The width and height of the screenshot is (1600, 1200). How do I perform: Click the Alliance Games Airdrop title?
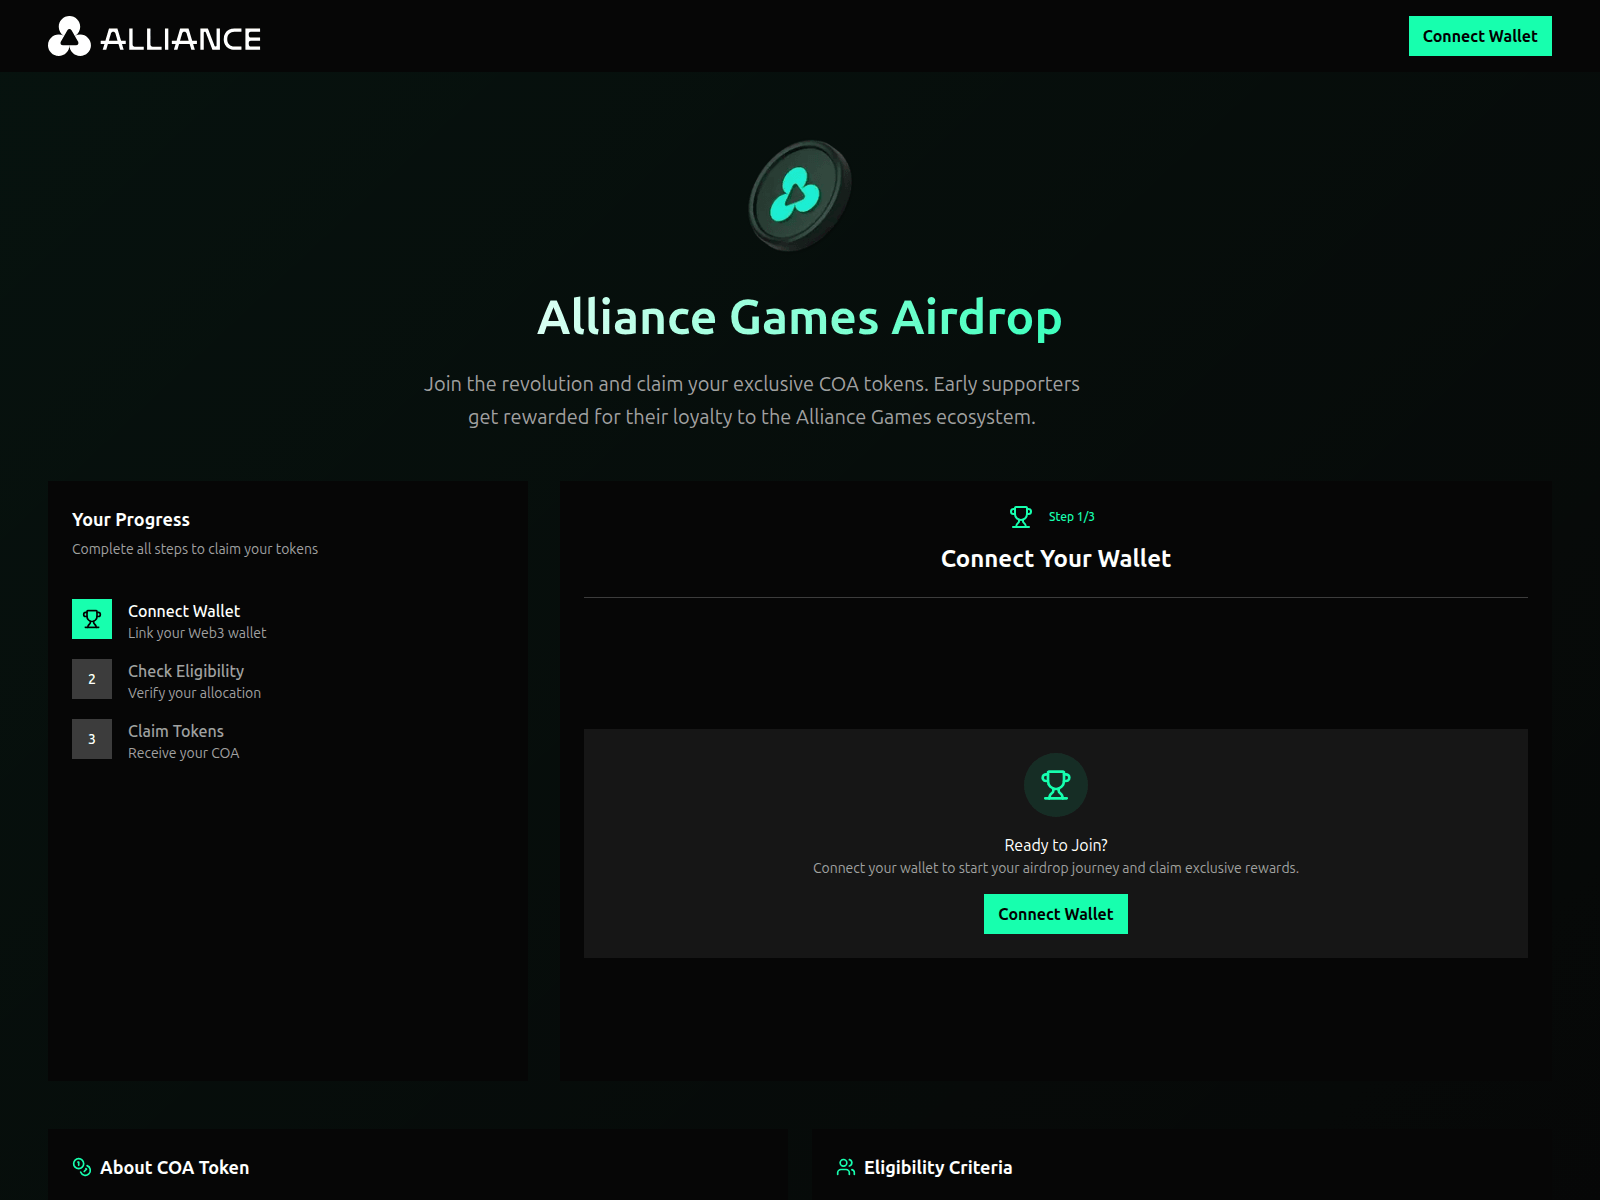coord(799,318)
